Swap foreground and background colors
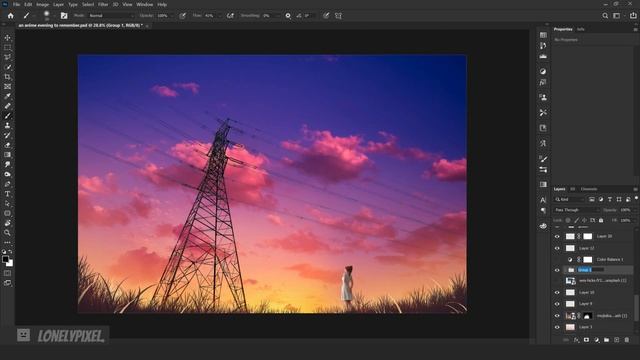 click(x=10, y=252)
